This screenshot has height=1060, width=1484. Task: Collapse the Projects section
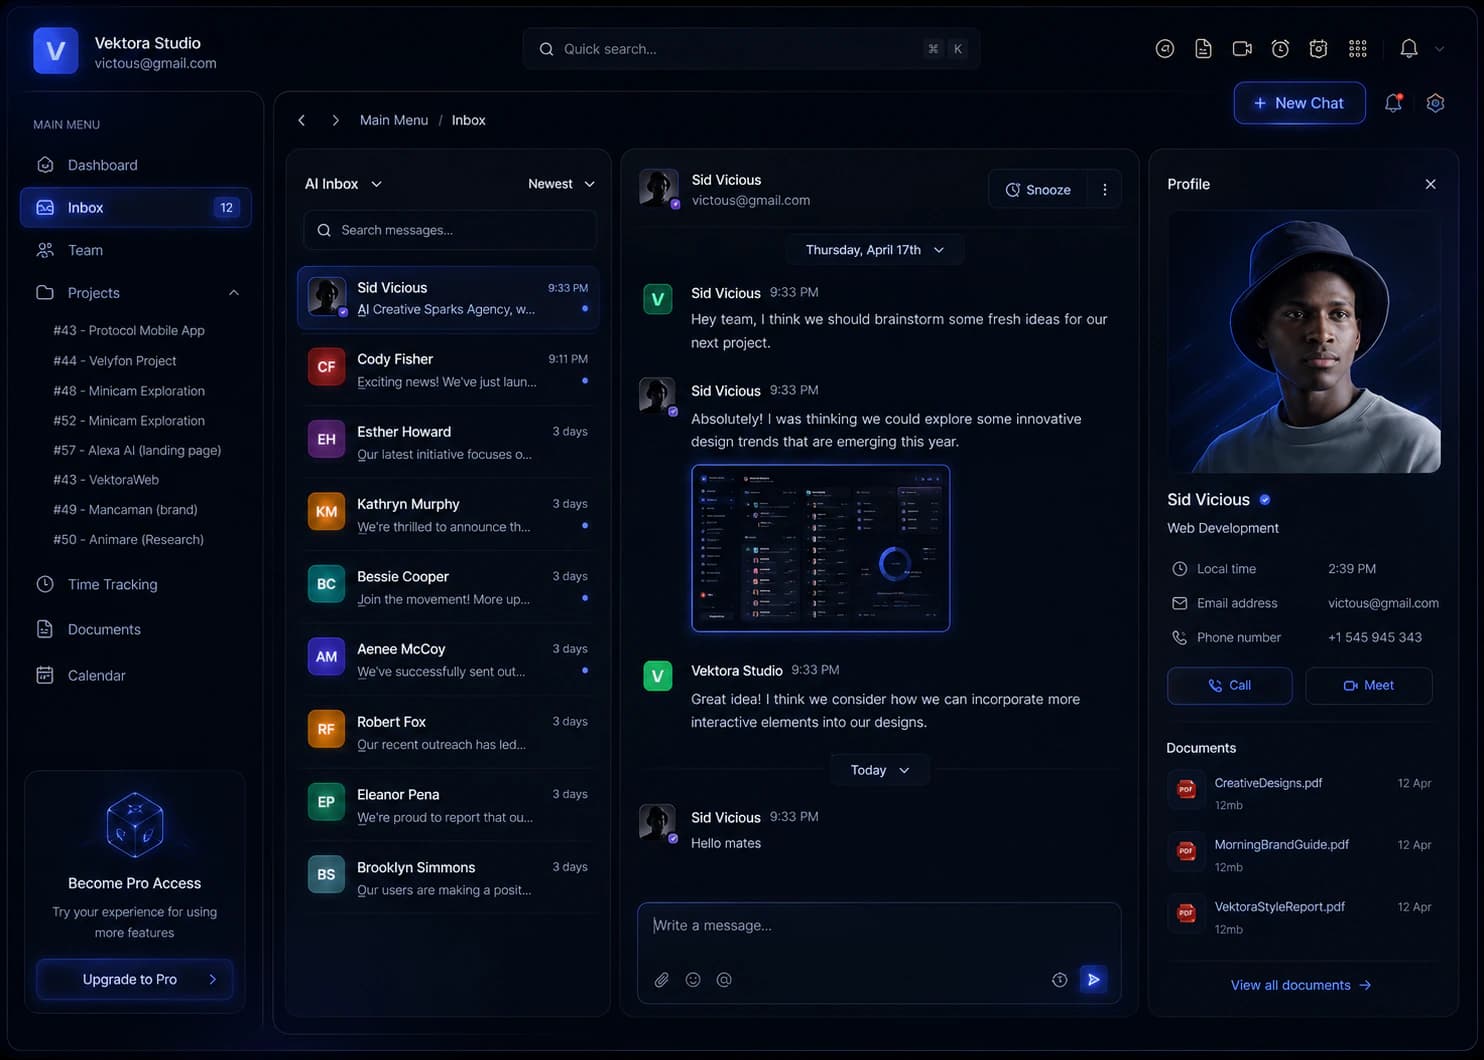(234, 293)
